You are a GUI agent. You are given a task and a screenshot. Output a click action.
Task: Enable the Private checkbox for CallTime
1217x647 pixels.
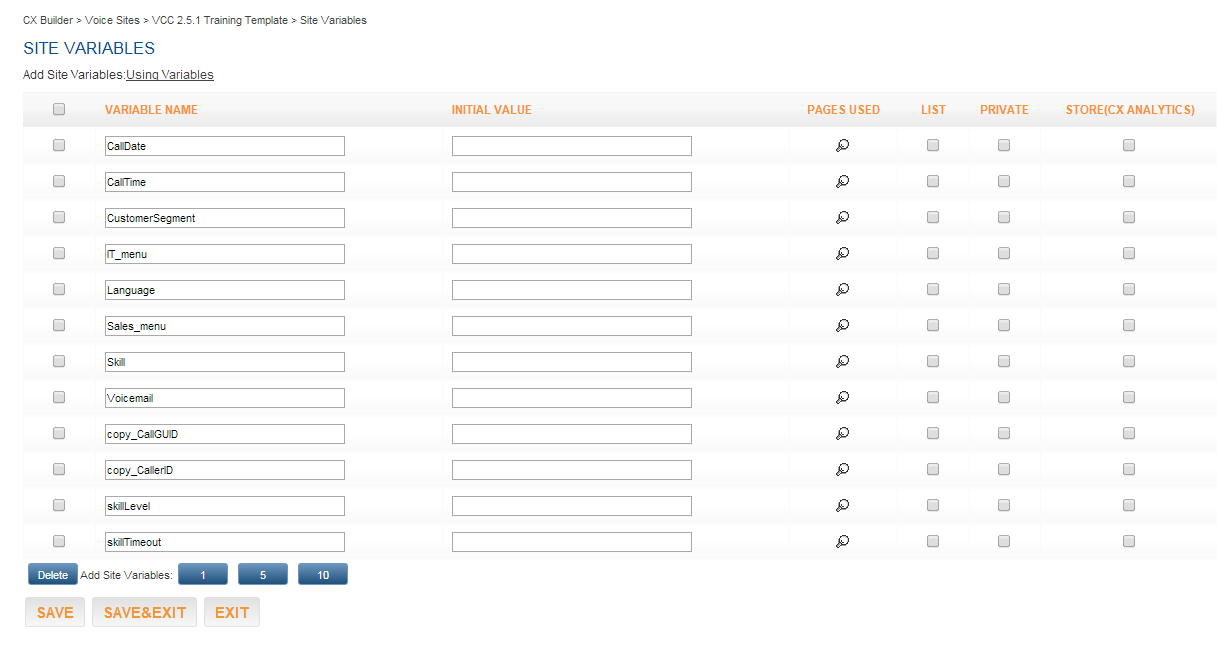1004,181
